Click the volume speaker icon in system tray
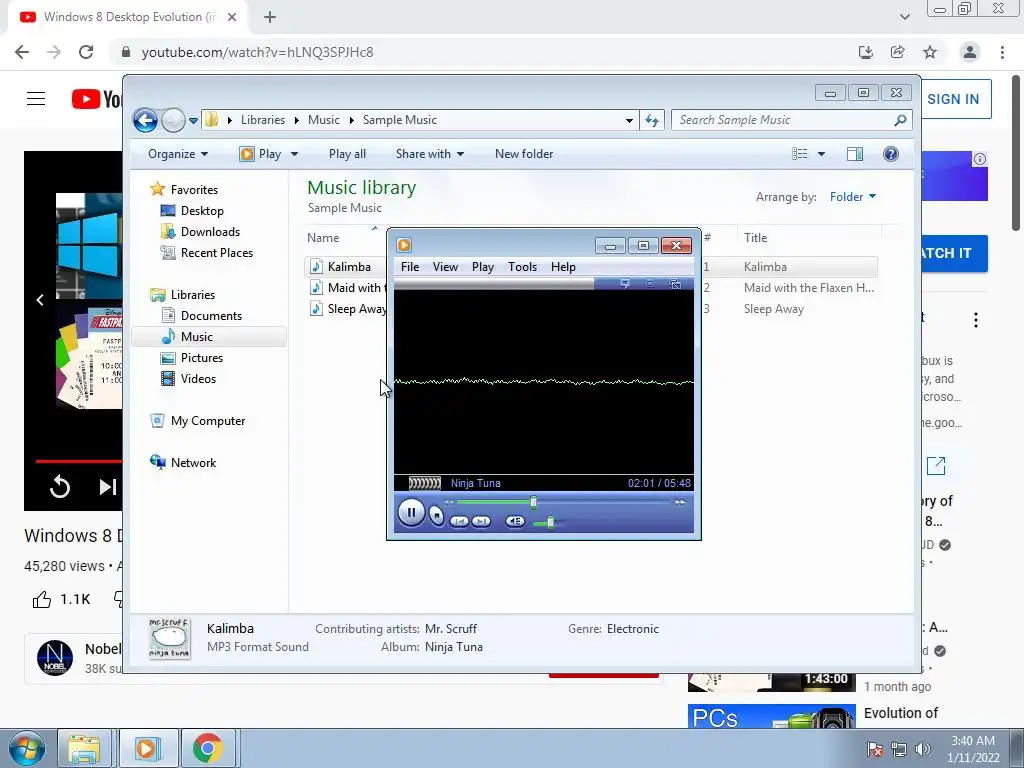This screenshot has height=768, width=1024. [923, 749]
